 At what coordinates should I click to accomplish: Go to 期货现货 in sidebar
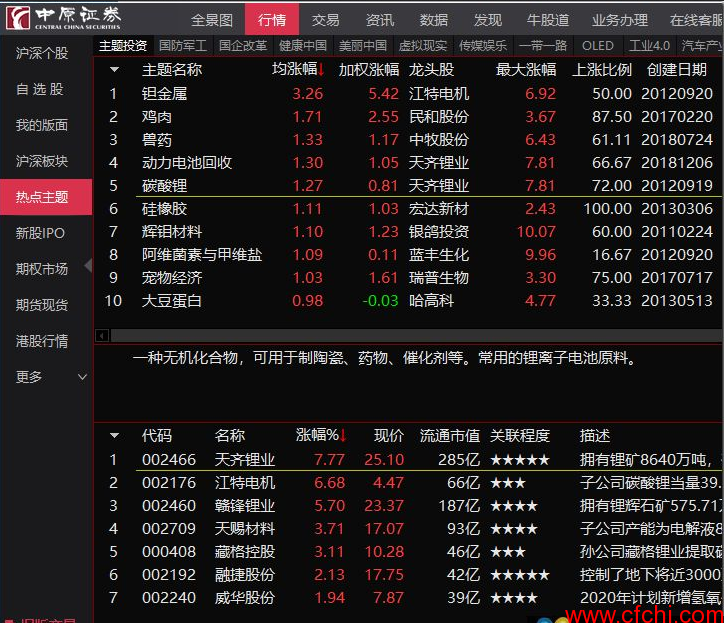42,305
